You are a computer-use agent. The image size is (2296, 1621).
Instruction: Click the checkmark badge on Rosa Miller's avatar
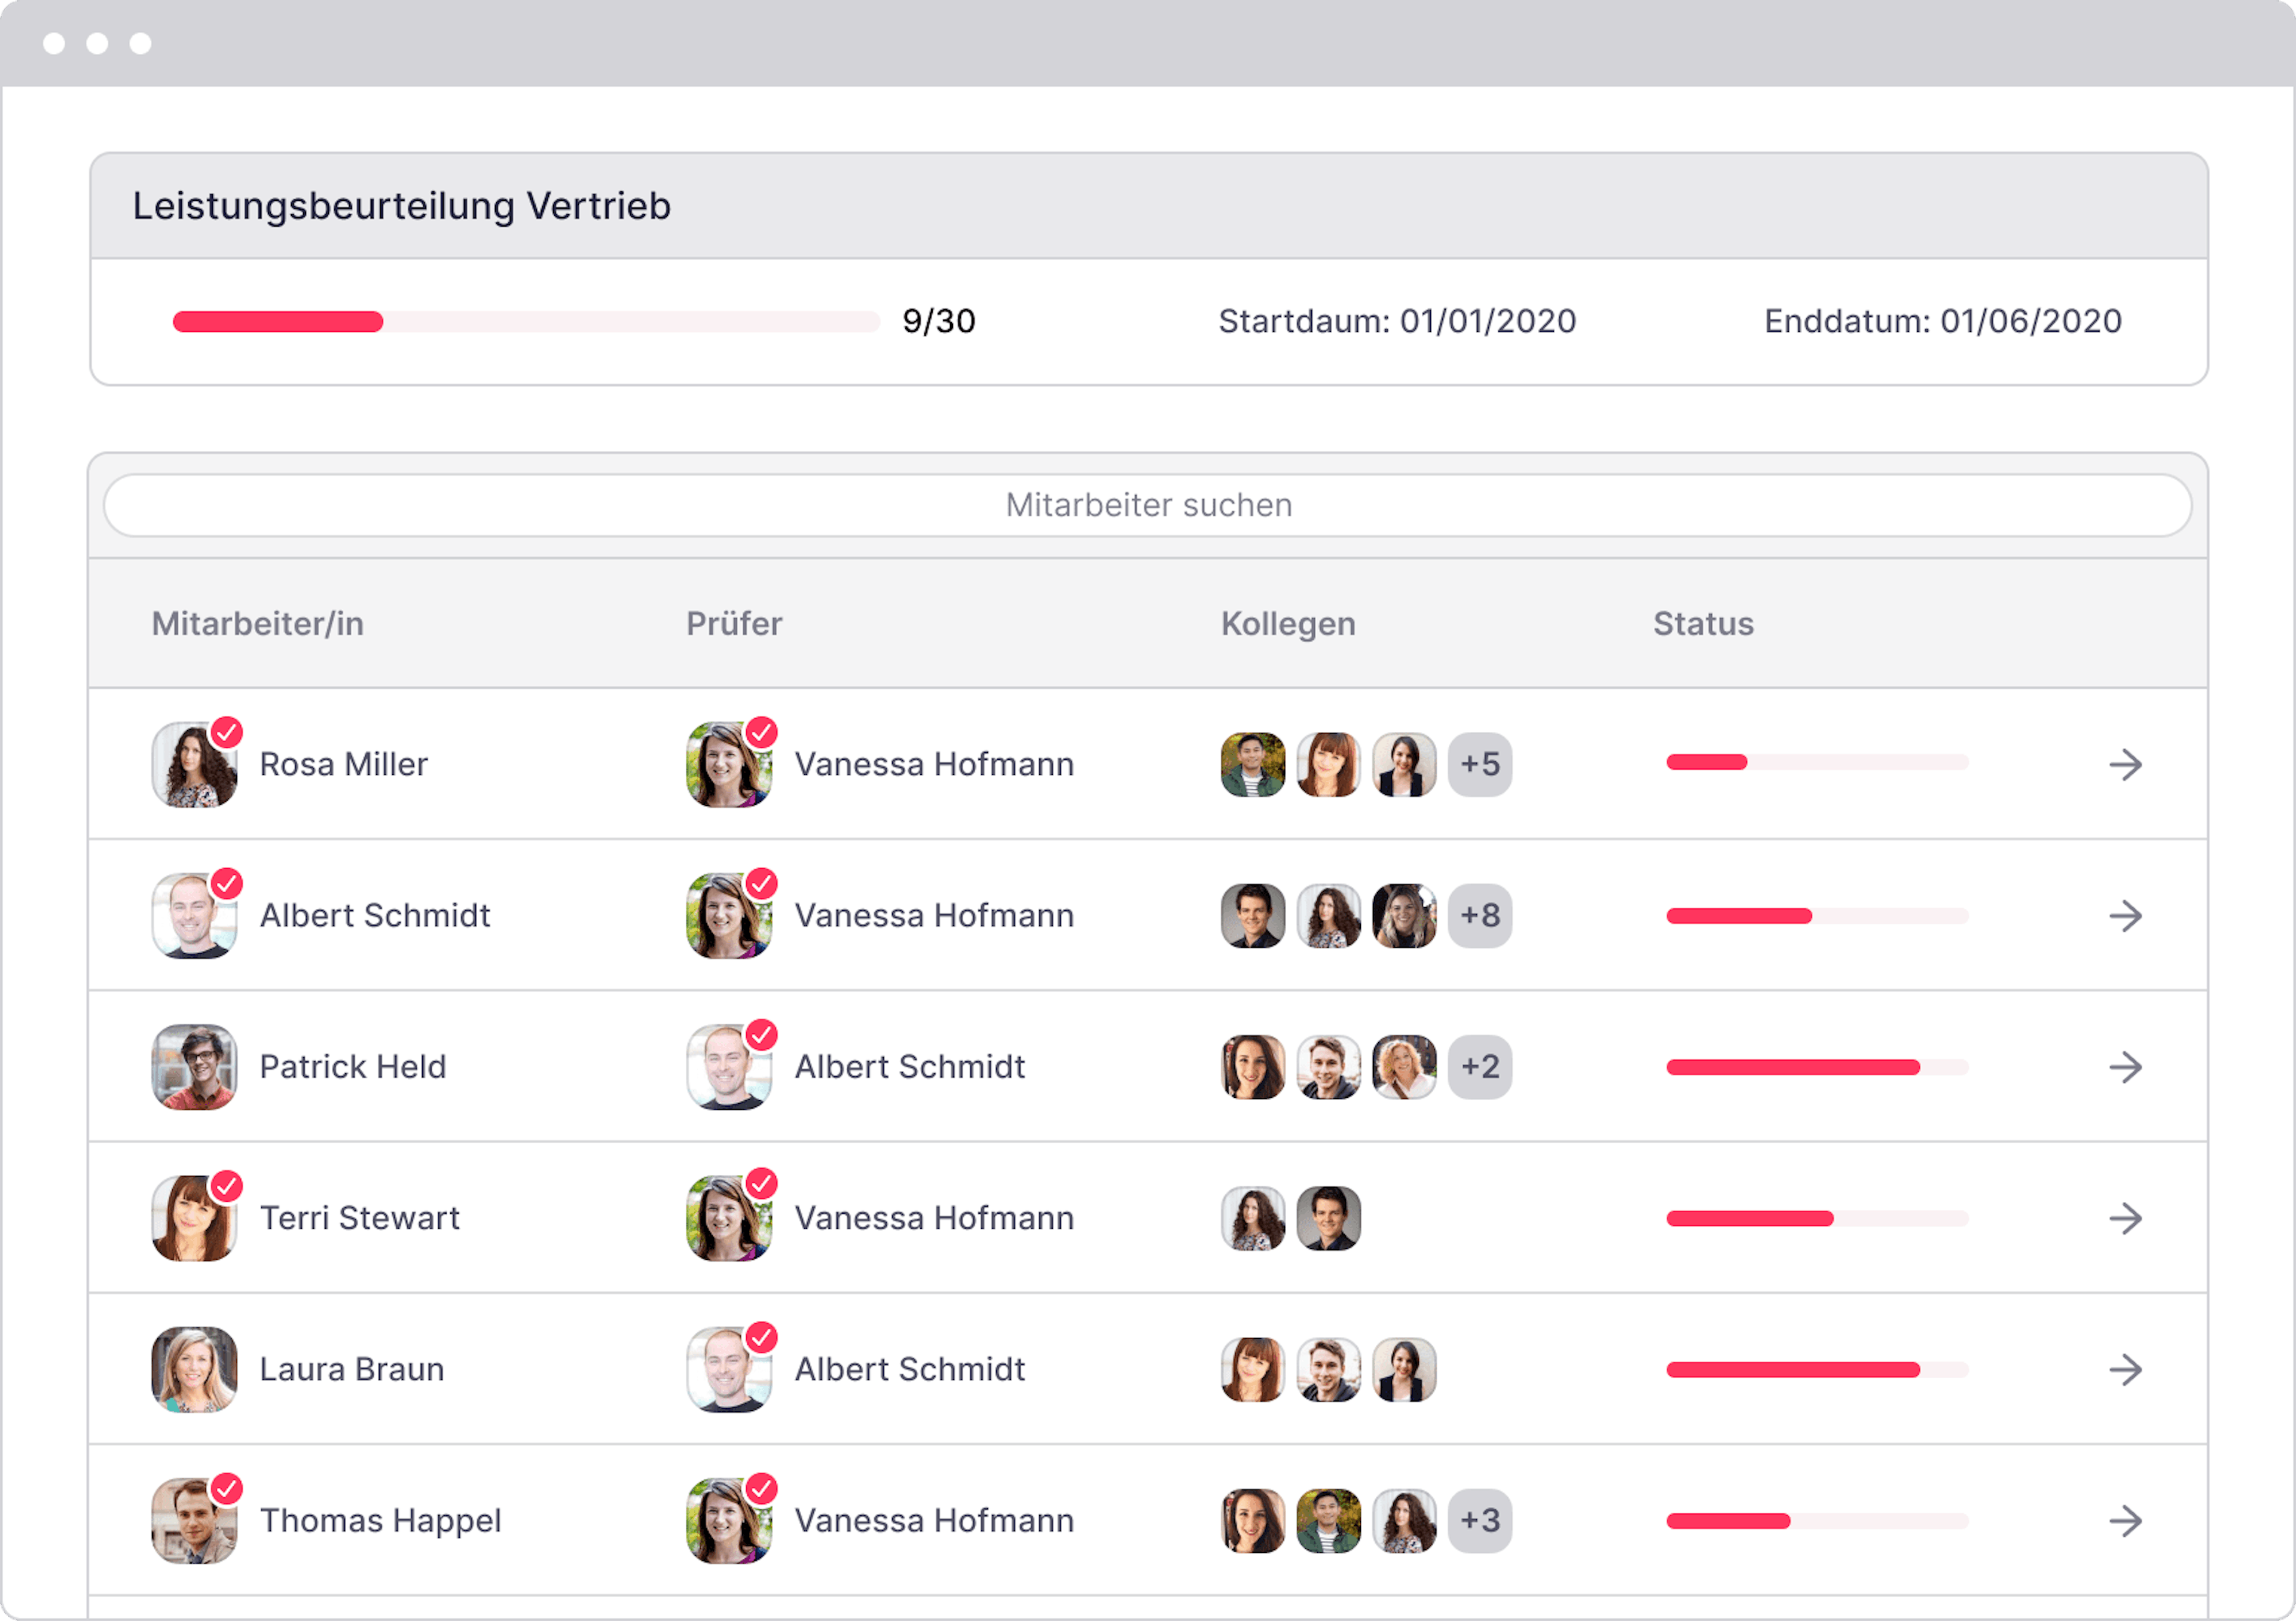point(227,732)
